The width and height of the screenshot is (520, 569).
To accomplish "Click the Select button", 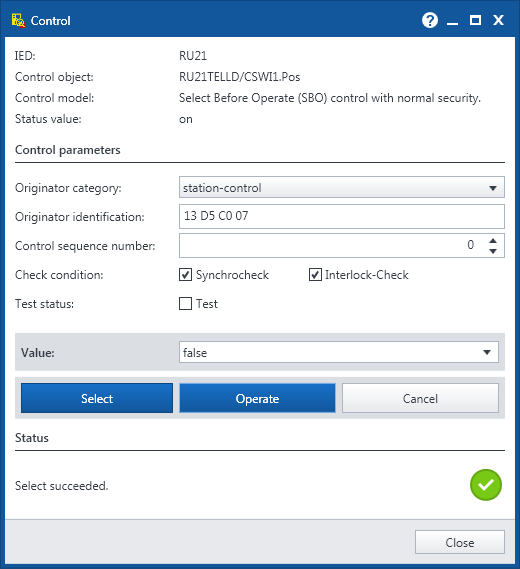I will tap(97, 398).
